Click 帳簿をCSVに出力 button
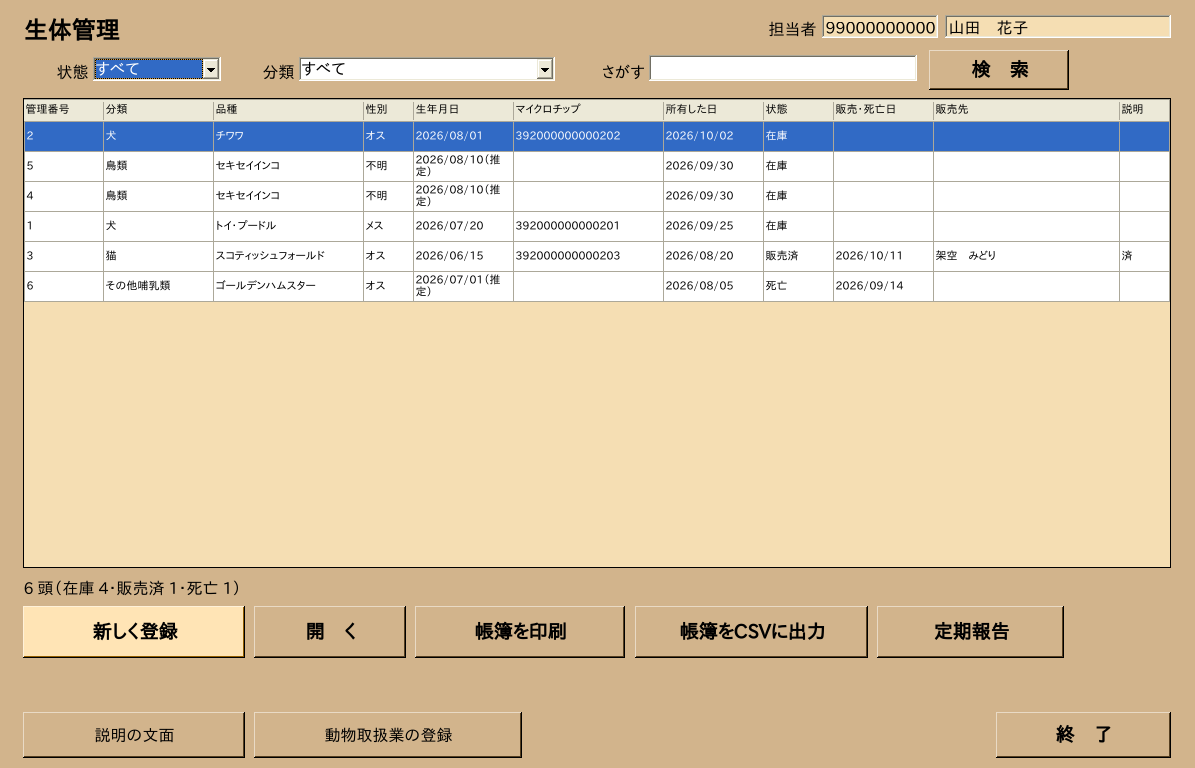The height and width of the screenshot is (768, 1195). click(x=751, y=632)
